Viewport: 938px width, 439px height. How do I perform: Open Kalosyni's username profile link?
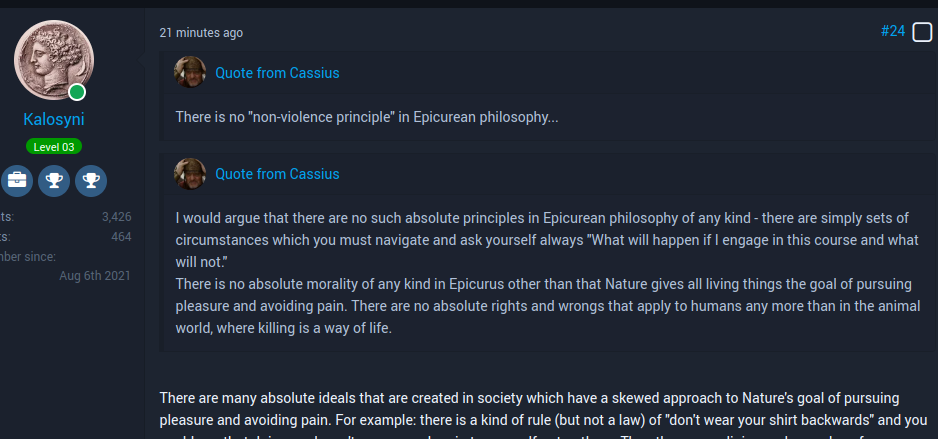coord(54,120)
